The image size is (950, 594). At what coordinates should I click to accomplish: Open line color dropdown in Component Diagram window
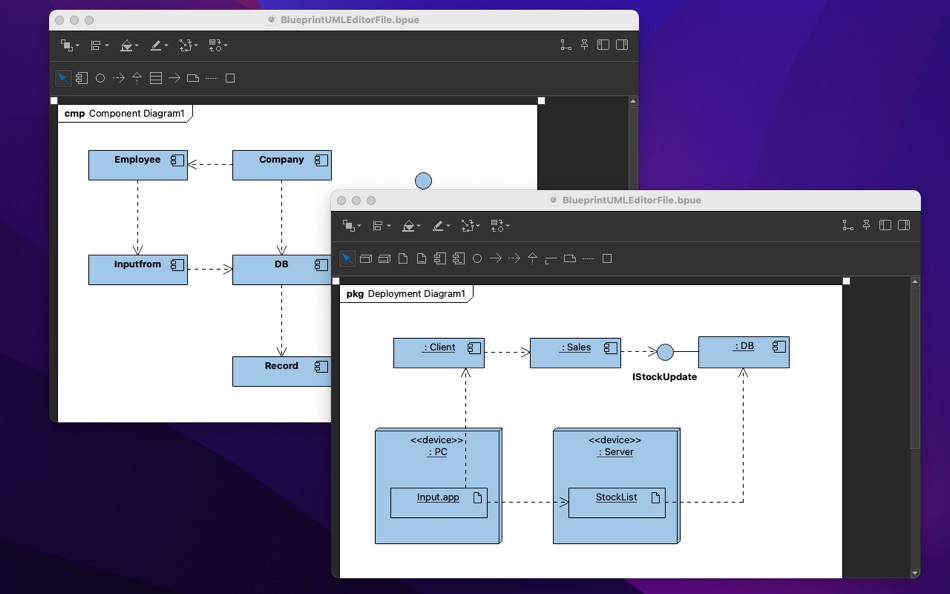click(159, 45)
